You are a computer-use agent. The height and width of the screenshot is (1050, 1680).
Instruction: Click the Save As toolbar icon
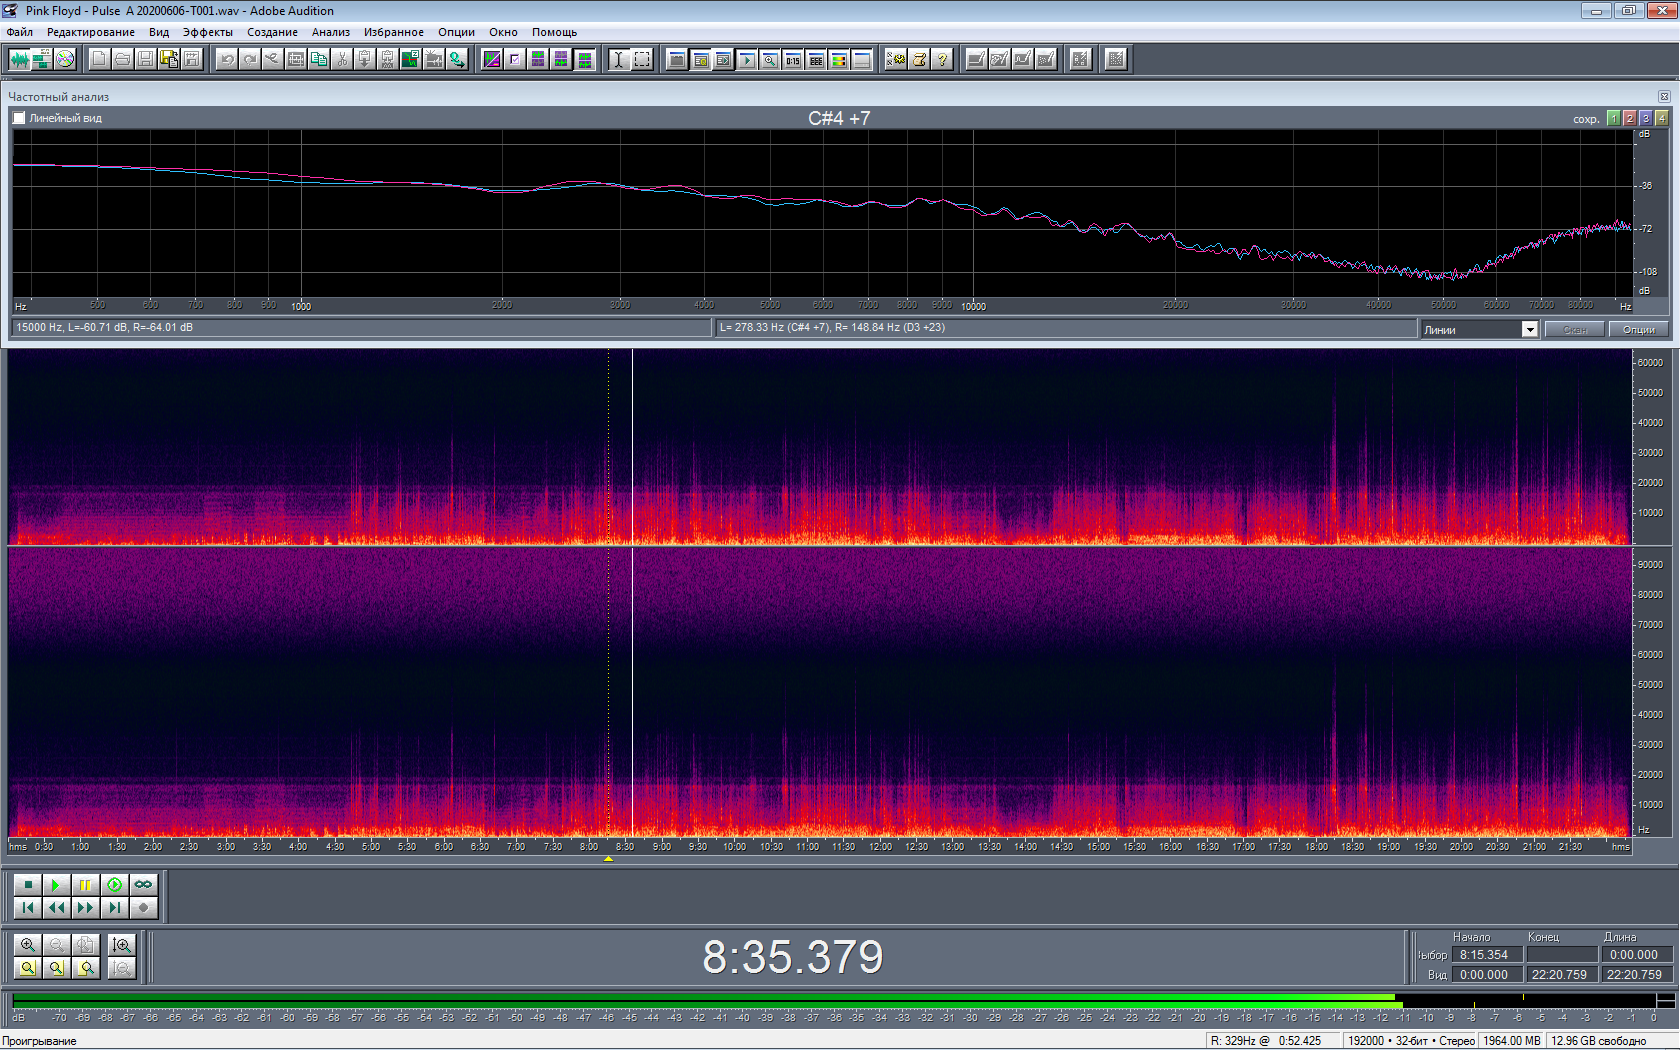tap(169, 59)
